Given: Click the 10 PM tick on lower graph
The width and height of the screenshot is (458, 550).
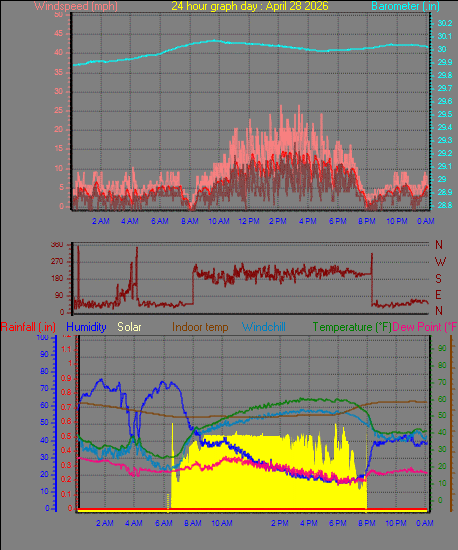Looking at the screenshot, I should (x=396, y=523).
